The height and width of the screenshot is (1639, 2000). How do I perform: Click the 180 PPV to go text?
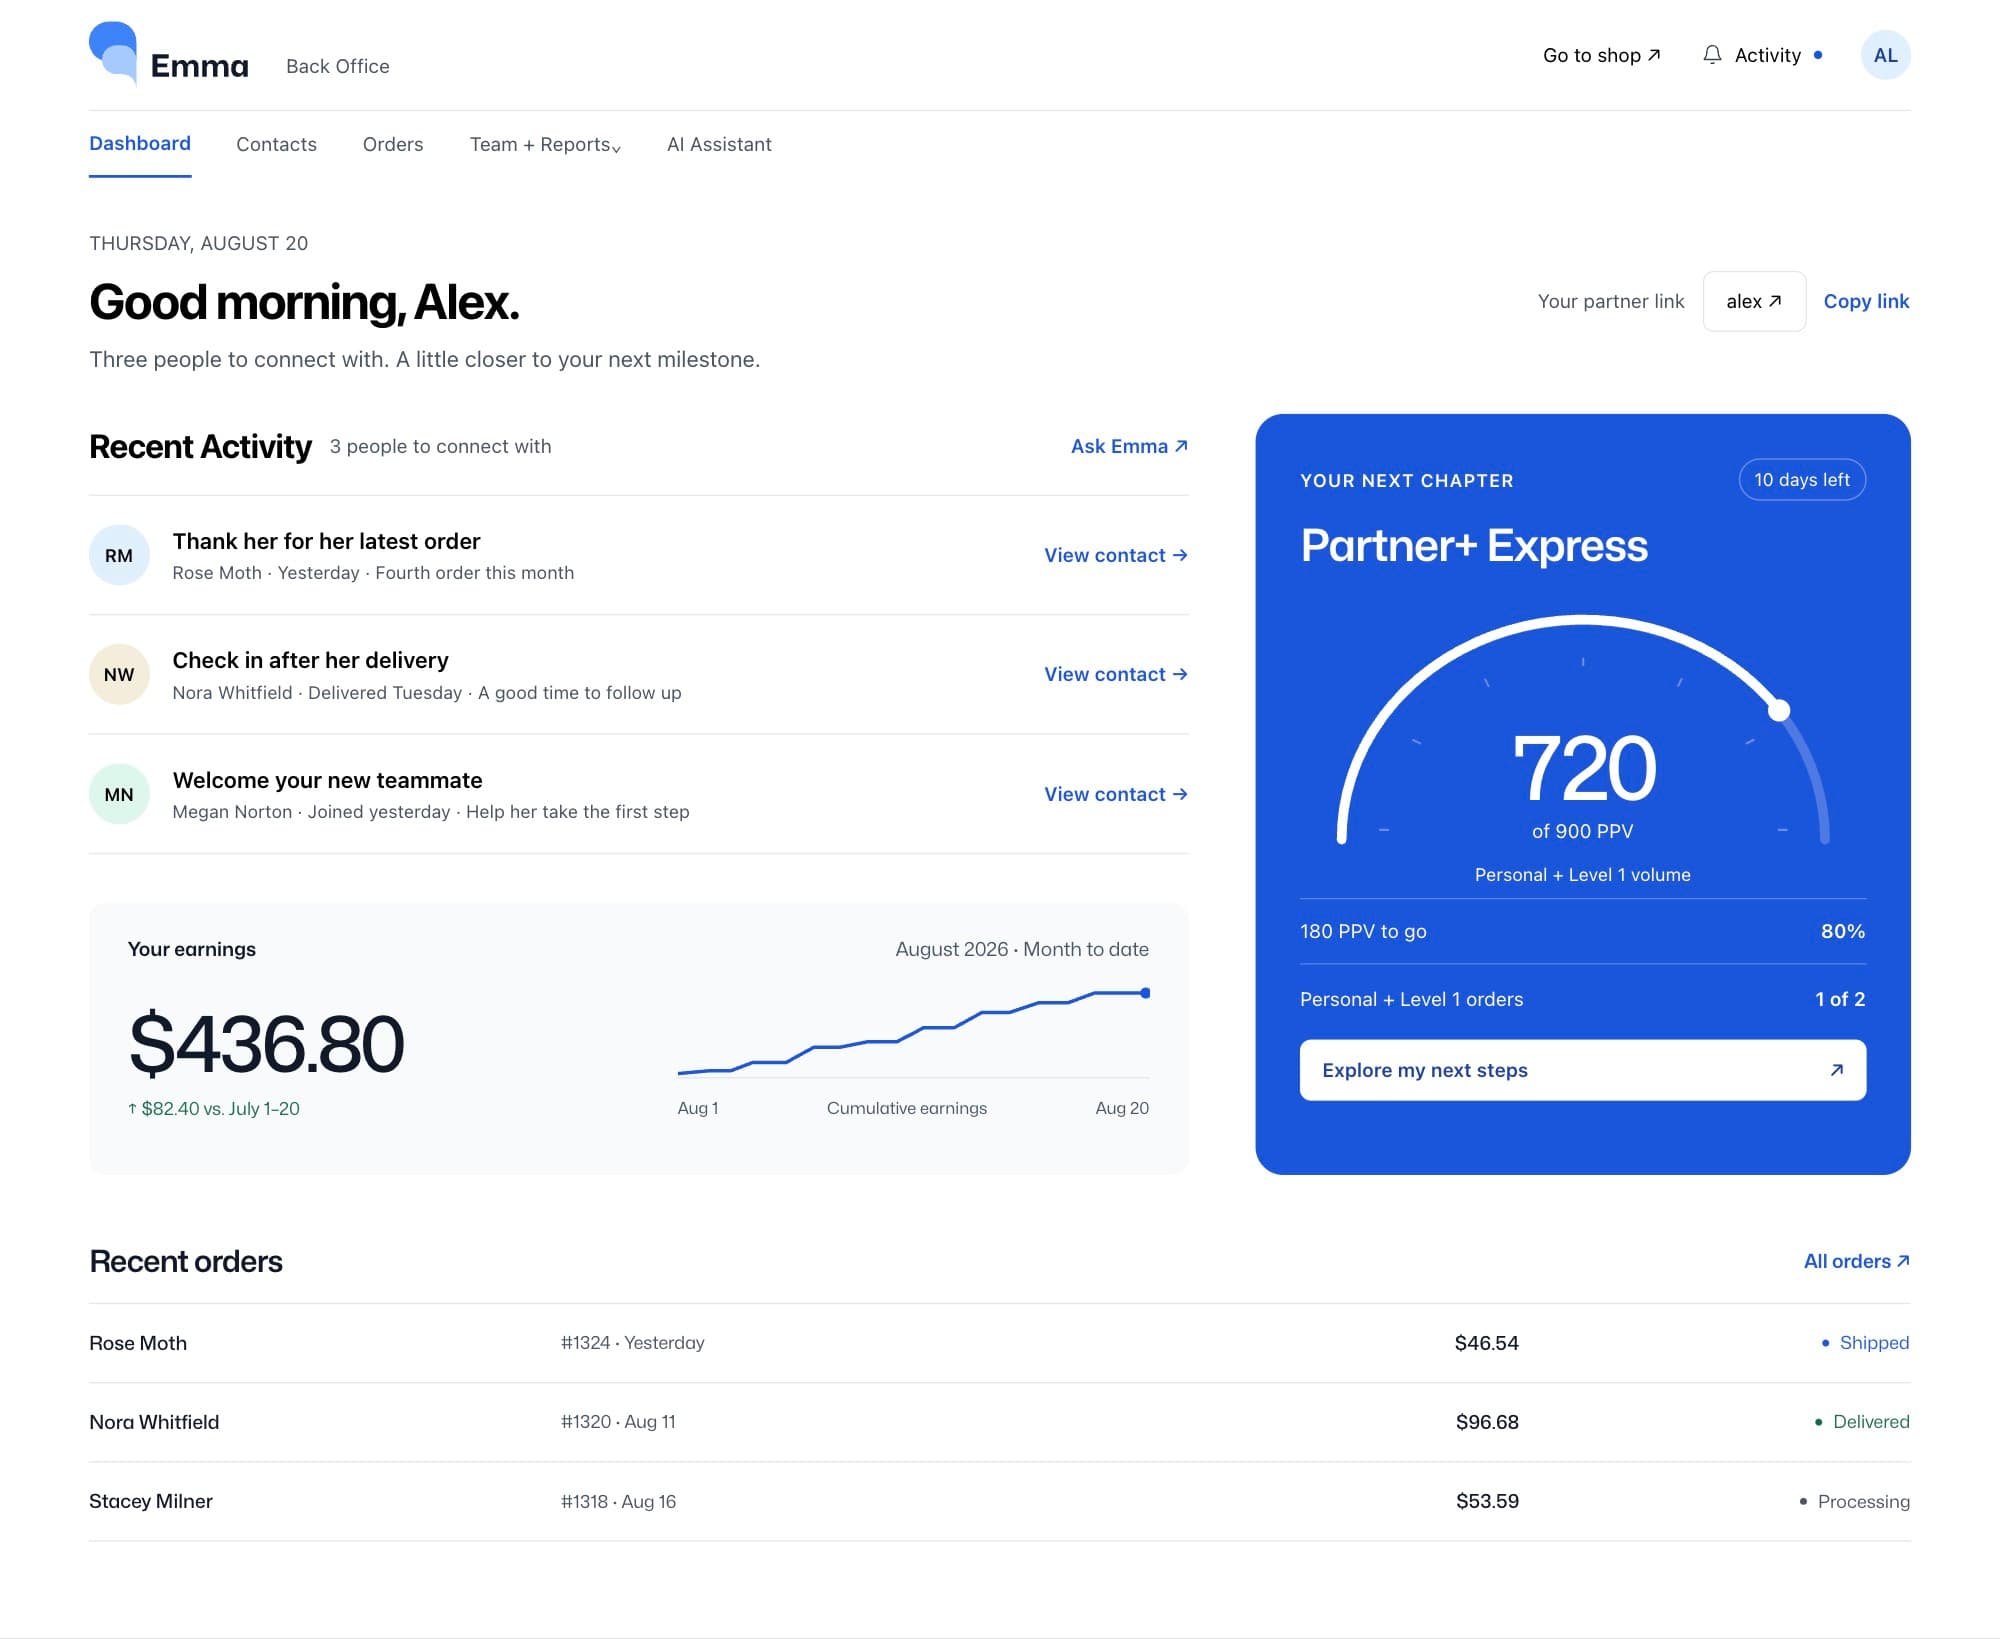pos(1363,931)
